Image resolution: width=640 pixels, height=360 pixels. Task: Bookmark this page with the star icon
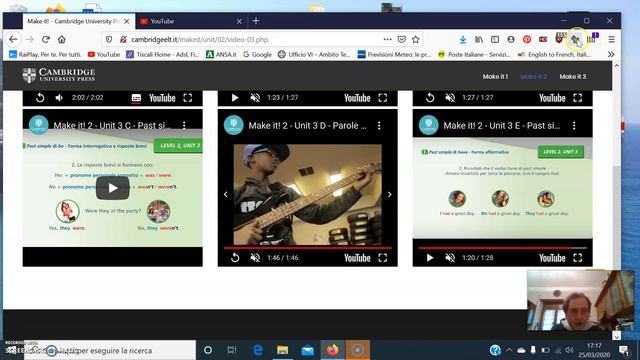[416, 40]
